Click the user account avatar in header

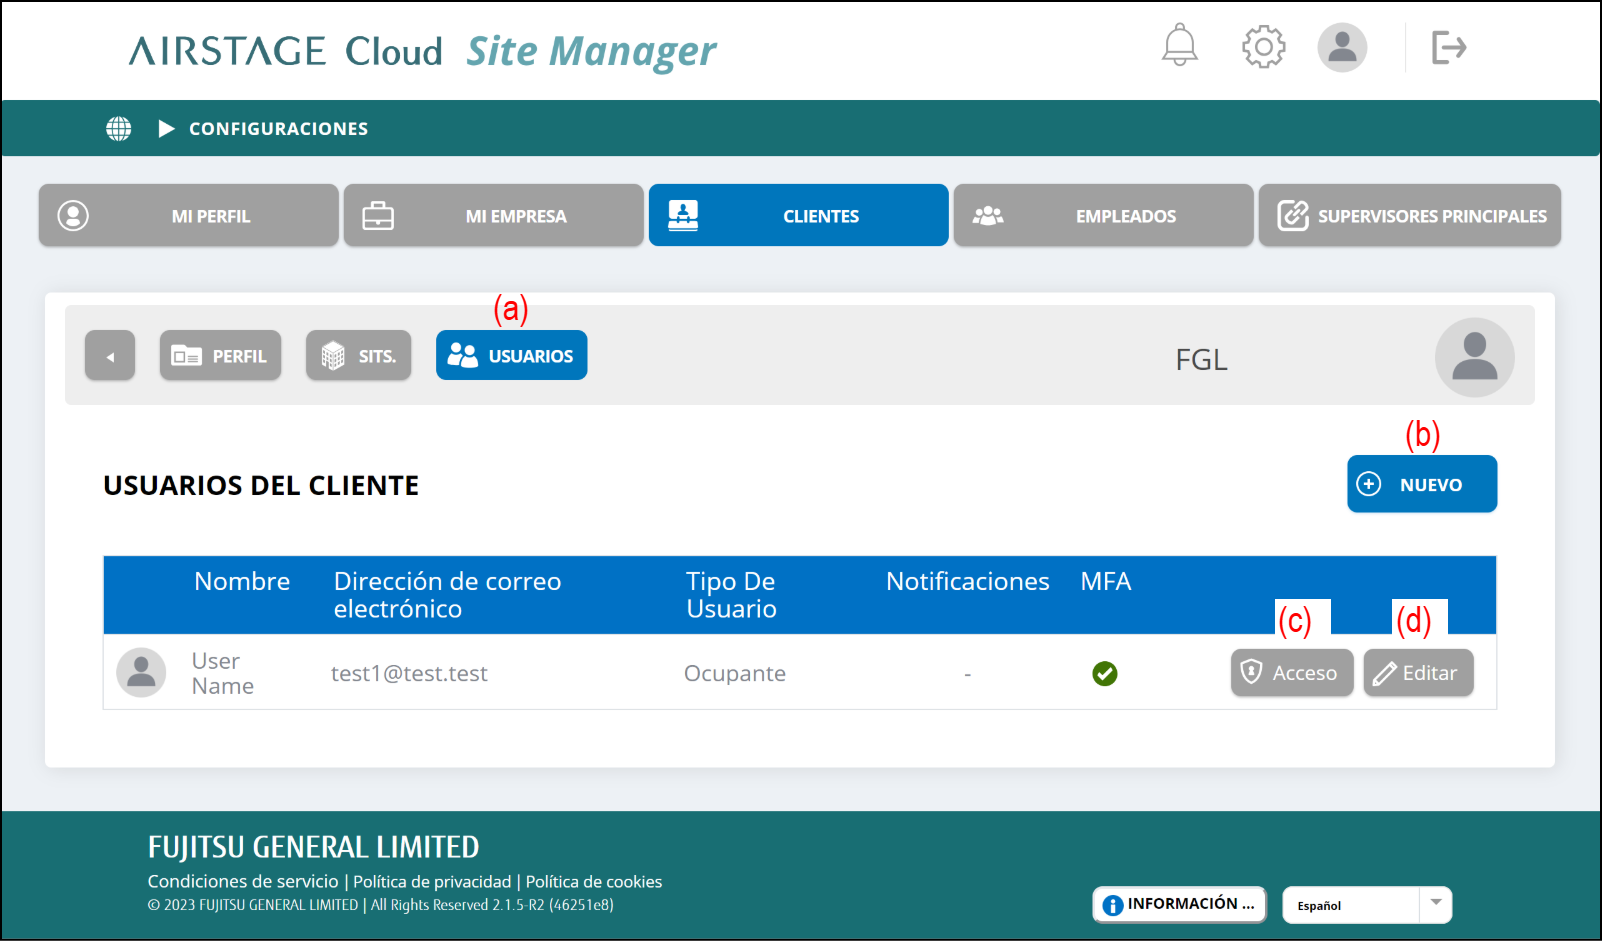[x=1341, y=47]
